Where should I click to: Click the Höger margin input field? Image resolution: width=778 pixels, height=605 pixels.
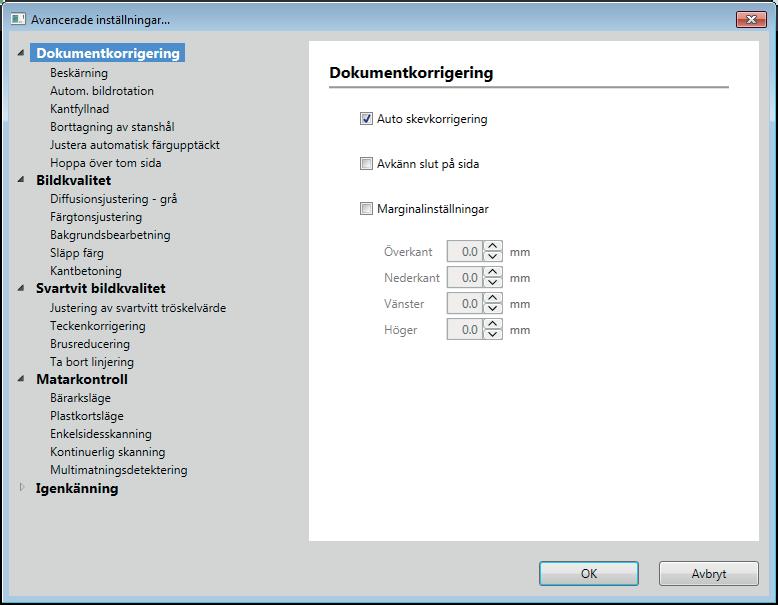465,329
